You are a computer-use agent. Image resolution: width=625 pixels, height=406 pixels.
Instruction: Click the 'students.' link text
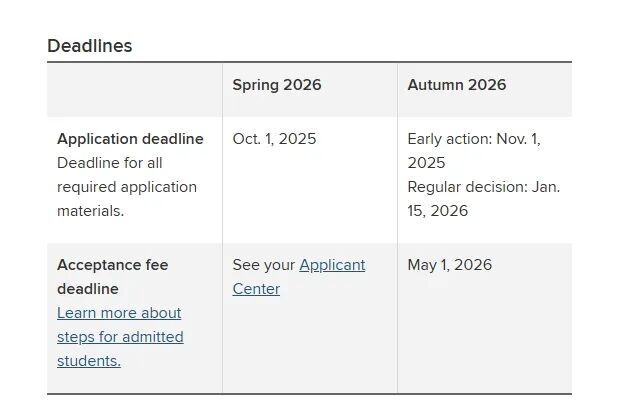tap(89, 361)
